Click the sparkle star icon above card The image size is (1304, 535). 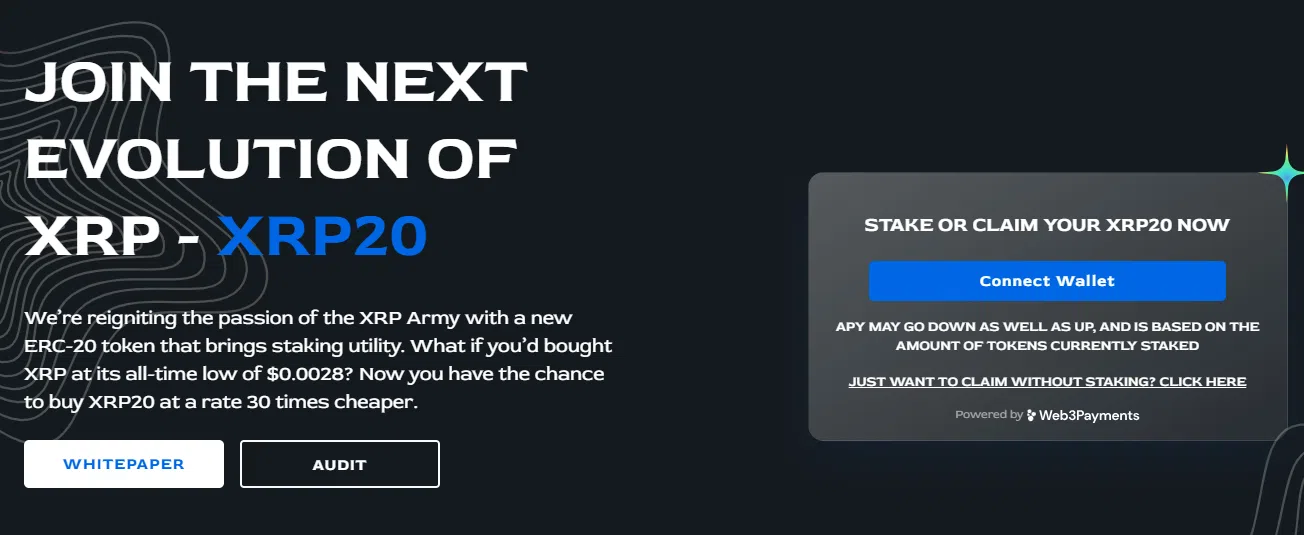tap(1283, 174)
